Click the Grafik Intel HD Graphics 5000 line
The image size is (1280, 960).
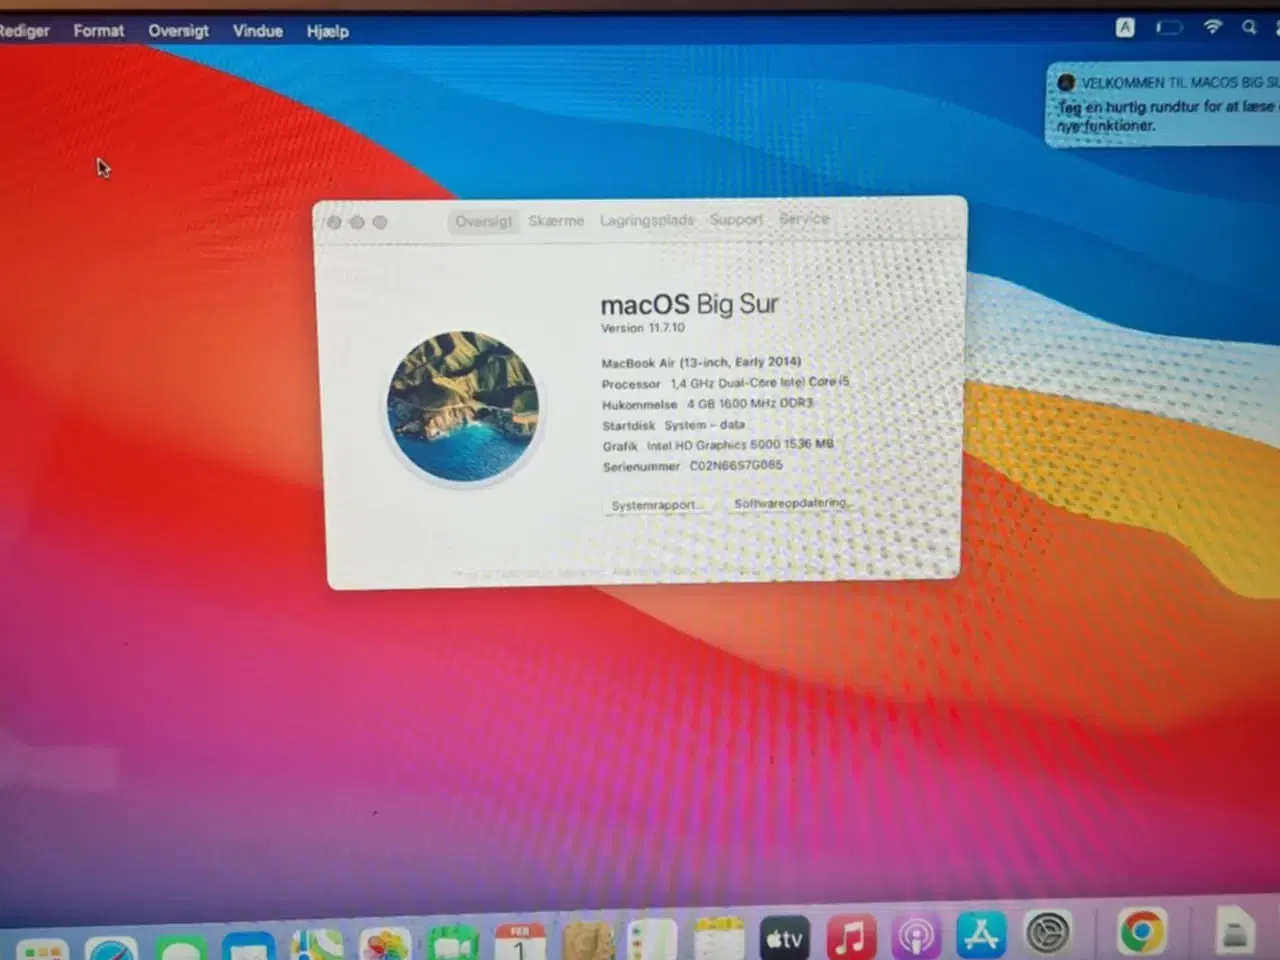click(x=718, y=445)
